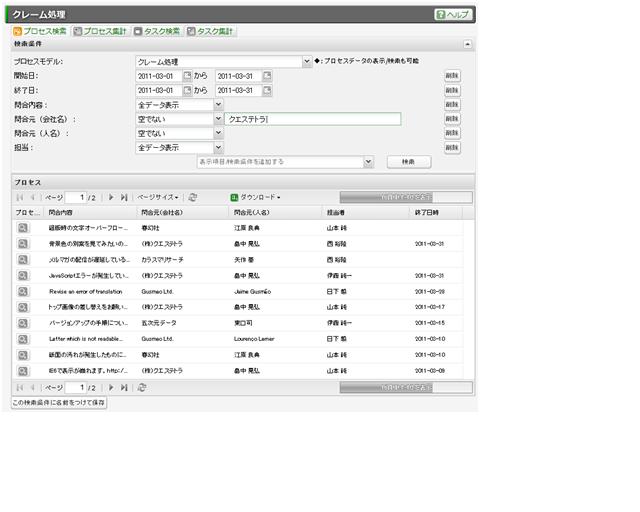Jump to last page in bottom pager
The height and width of the screenshot is (512, 640).
pyautogui.click(x=124, y=386)
